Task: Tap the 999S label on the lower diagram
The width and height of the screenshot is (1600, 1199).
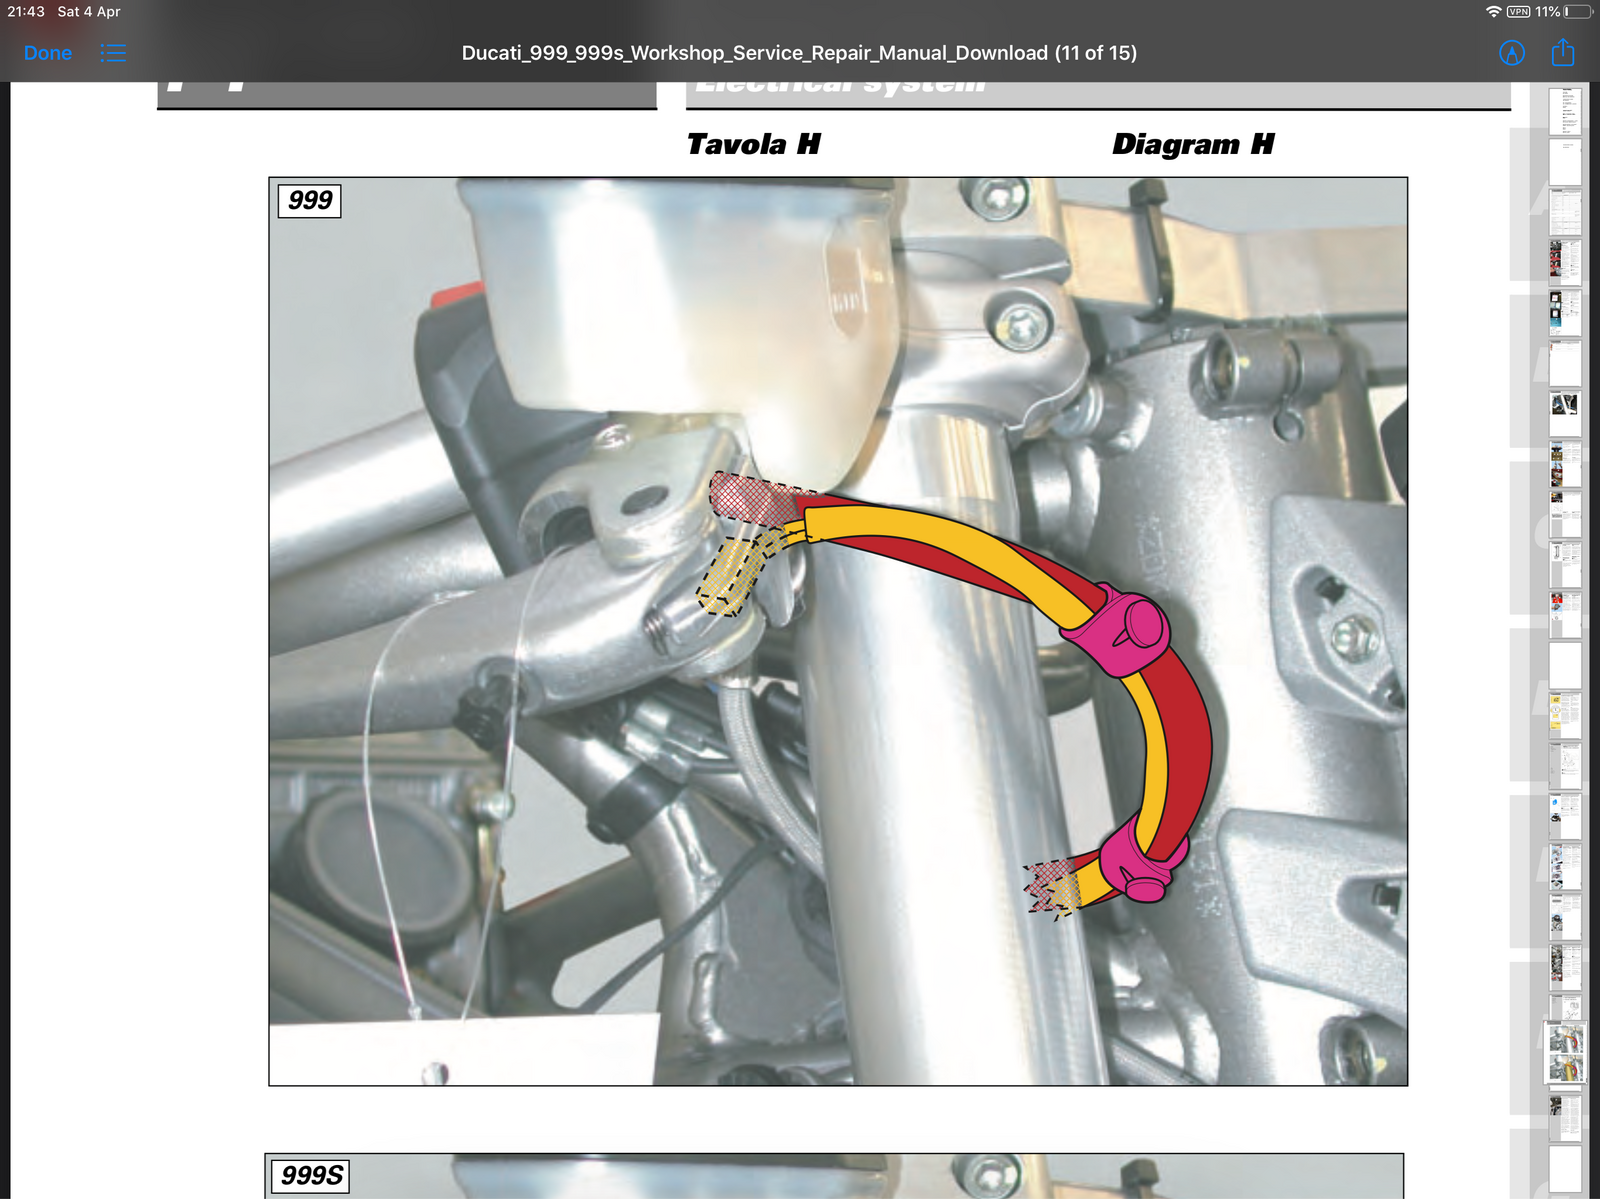Action: [312, 1175]
